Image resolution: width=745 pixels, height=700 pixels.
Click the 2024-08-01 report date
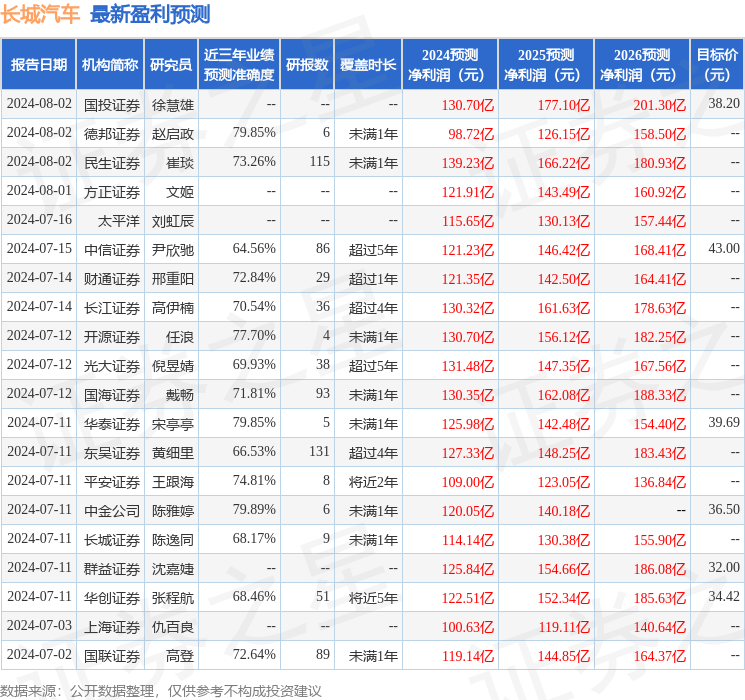pos(39,191)
